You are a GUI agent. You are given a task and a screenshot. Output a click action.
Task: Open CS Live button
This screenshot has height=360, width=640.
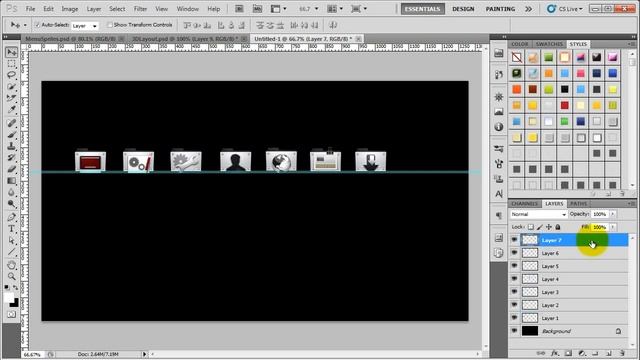click(x=565, y=9)
